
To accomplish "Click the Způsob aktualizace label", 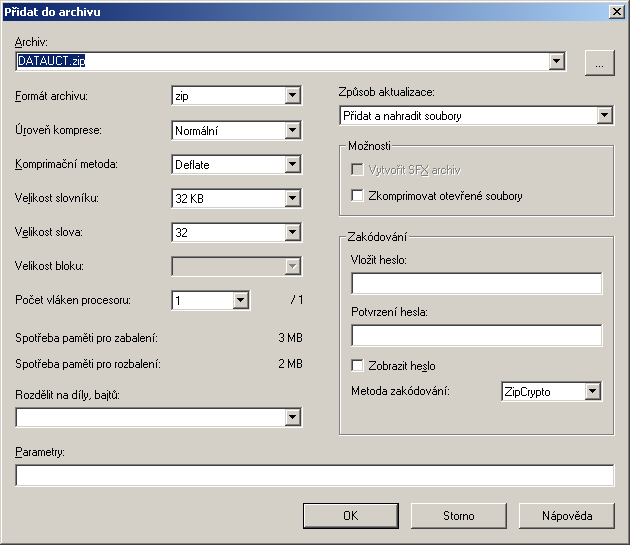I will tap(387, 92).
